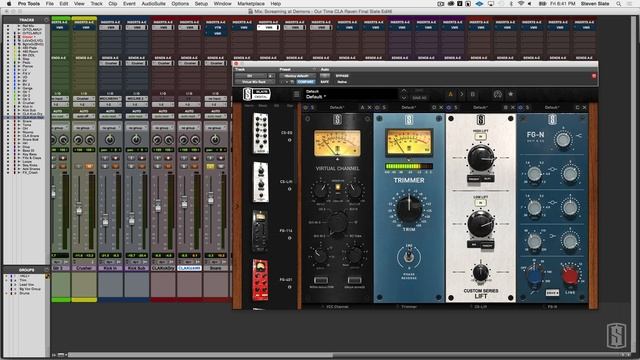Select the CLAKickW track name in mixer
This screenshot has width=640, height=360.
coord(189,268)
